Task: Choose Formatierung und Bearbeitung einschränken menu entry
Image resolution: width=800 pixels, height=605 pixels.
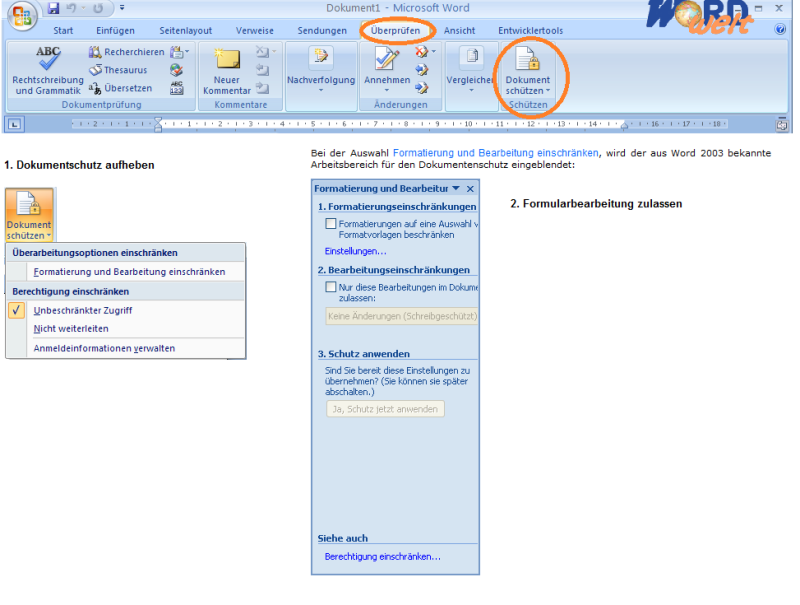Action: (x=129, y=270)
